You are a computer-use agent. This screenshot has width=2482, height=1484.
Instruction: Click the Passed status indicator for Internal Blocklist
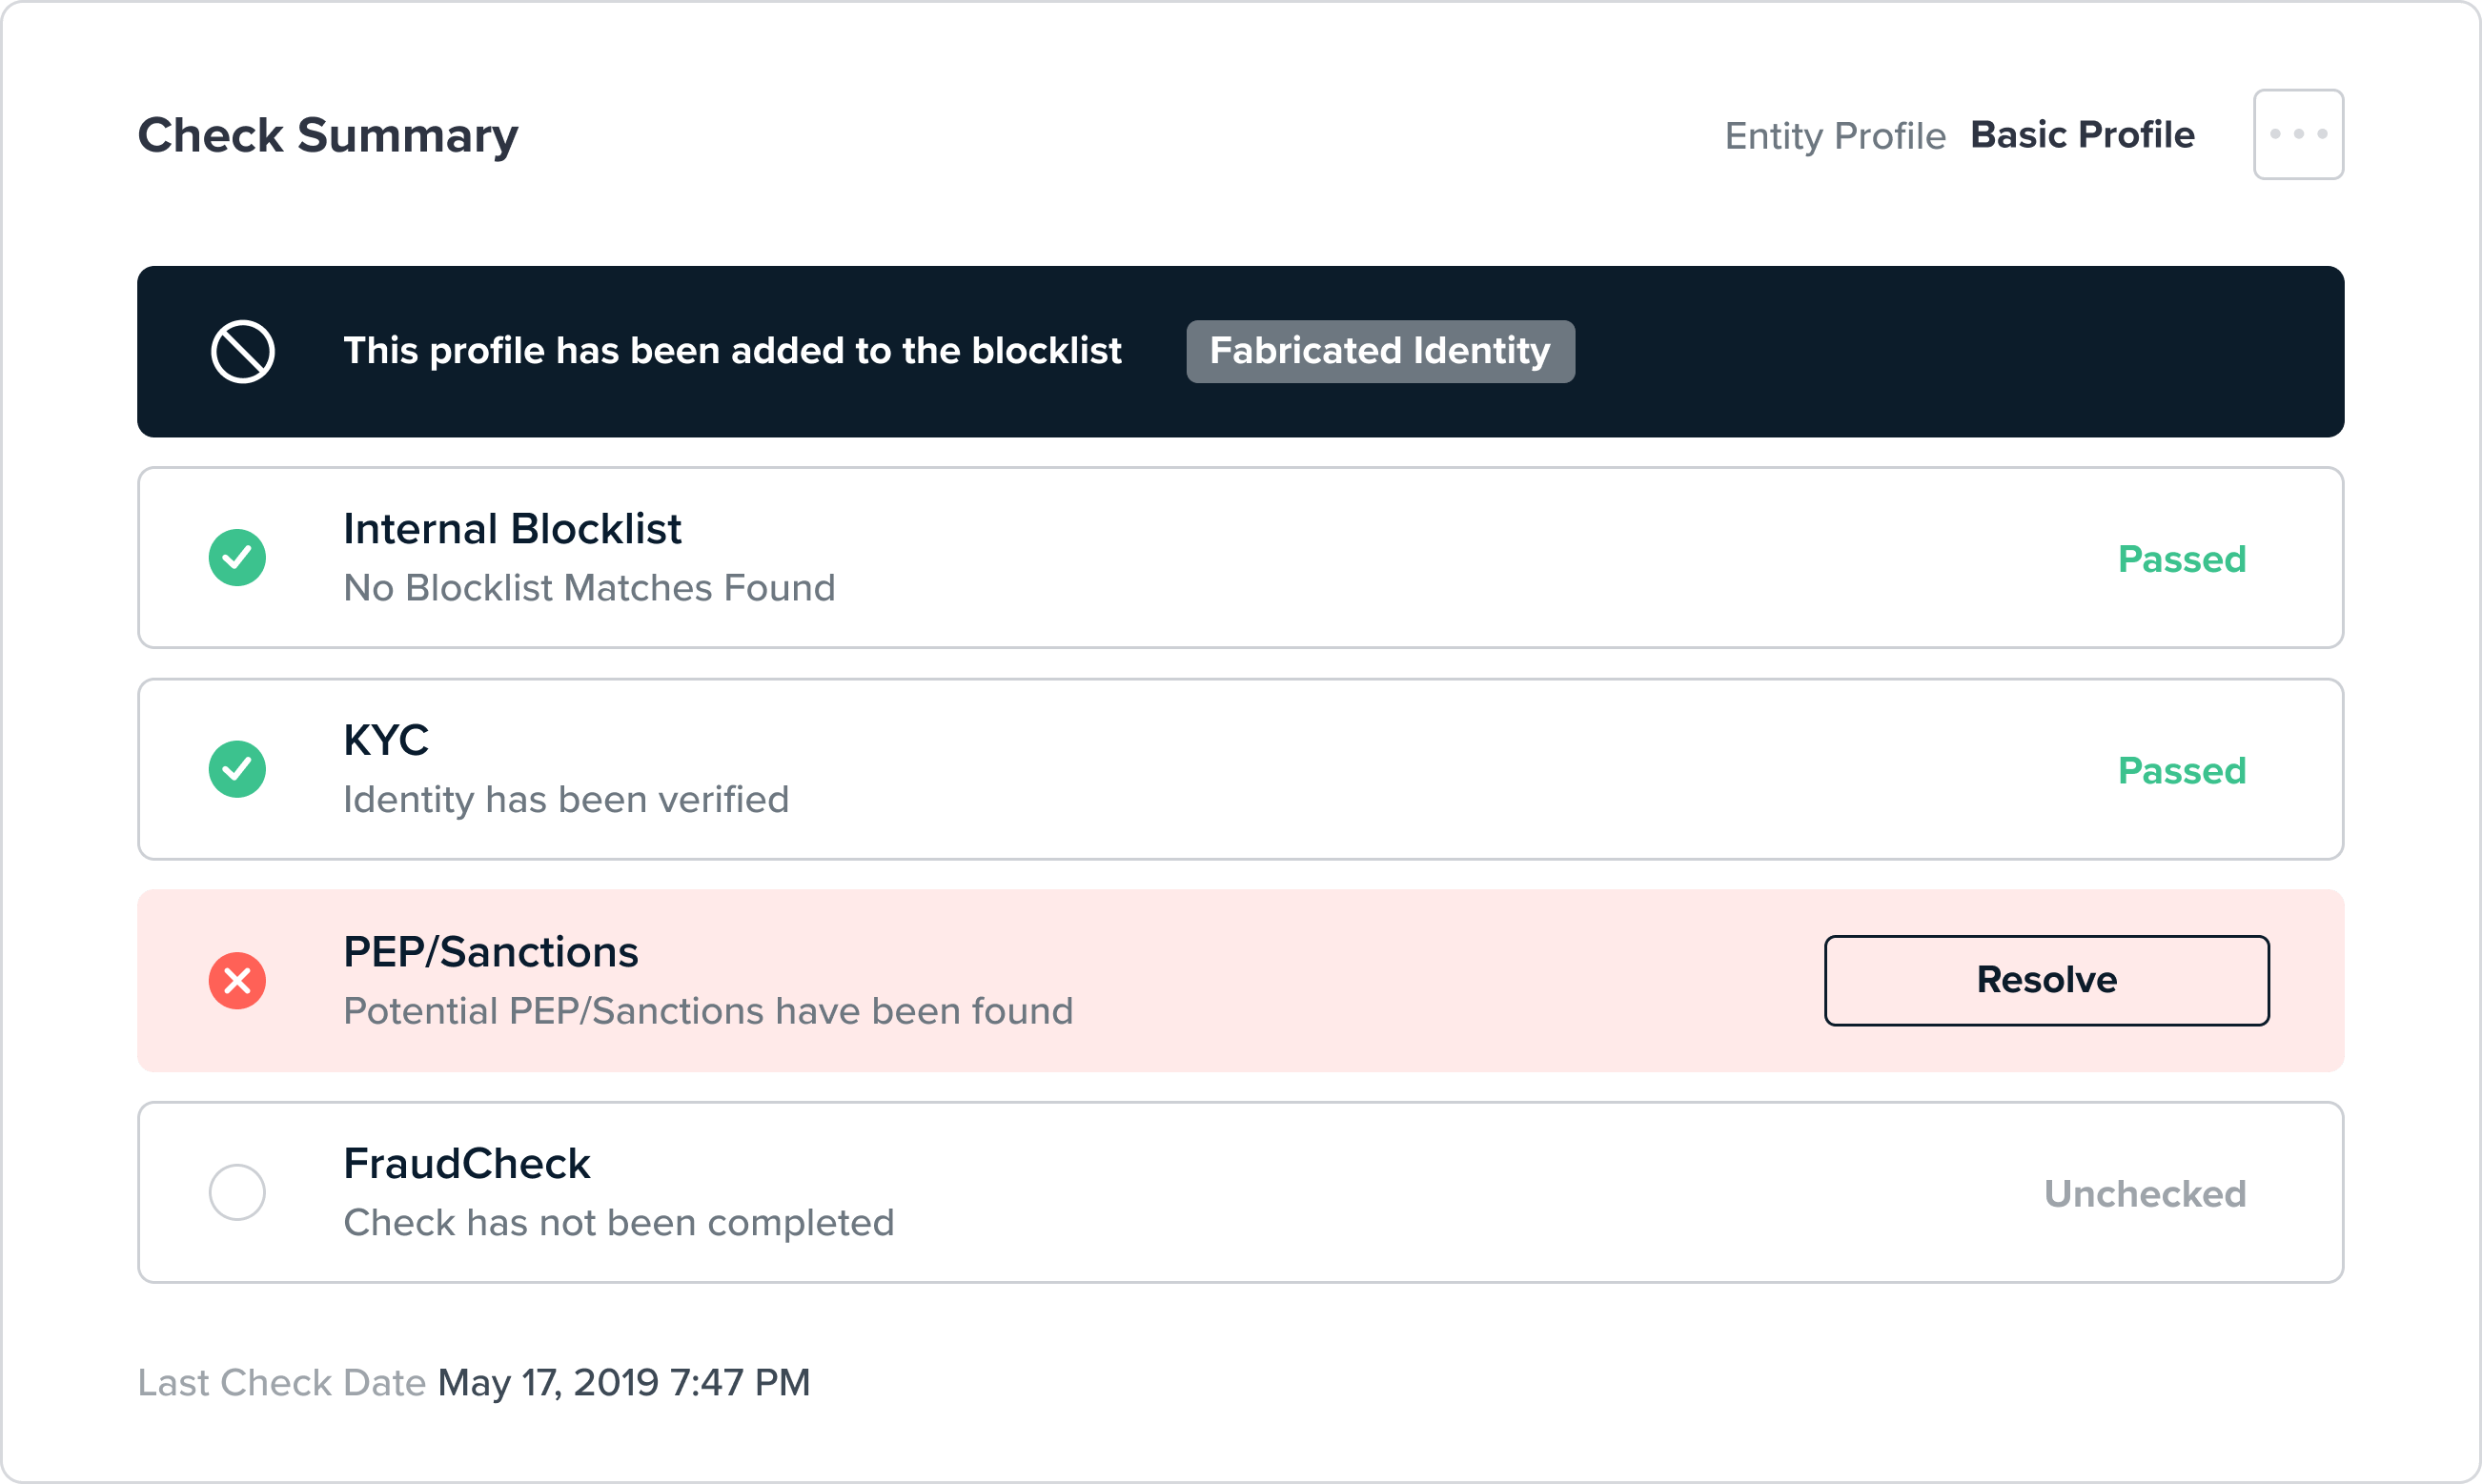(2182, 559)
